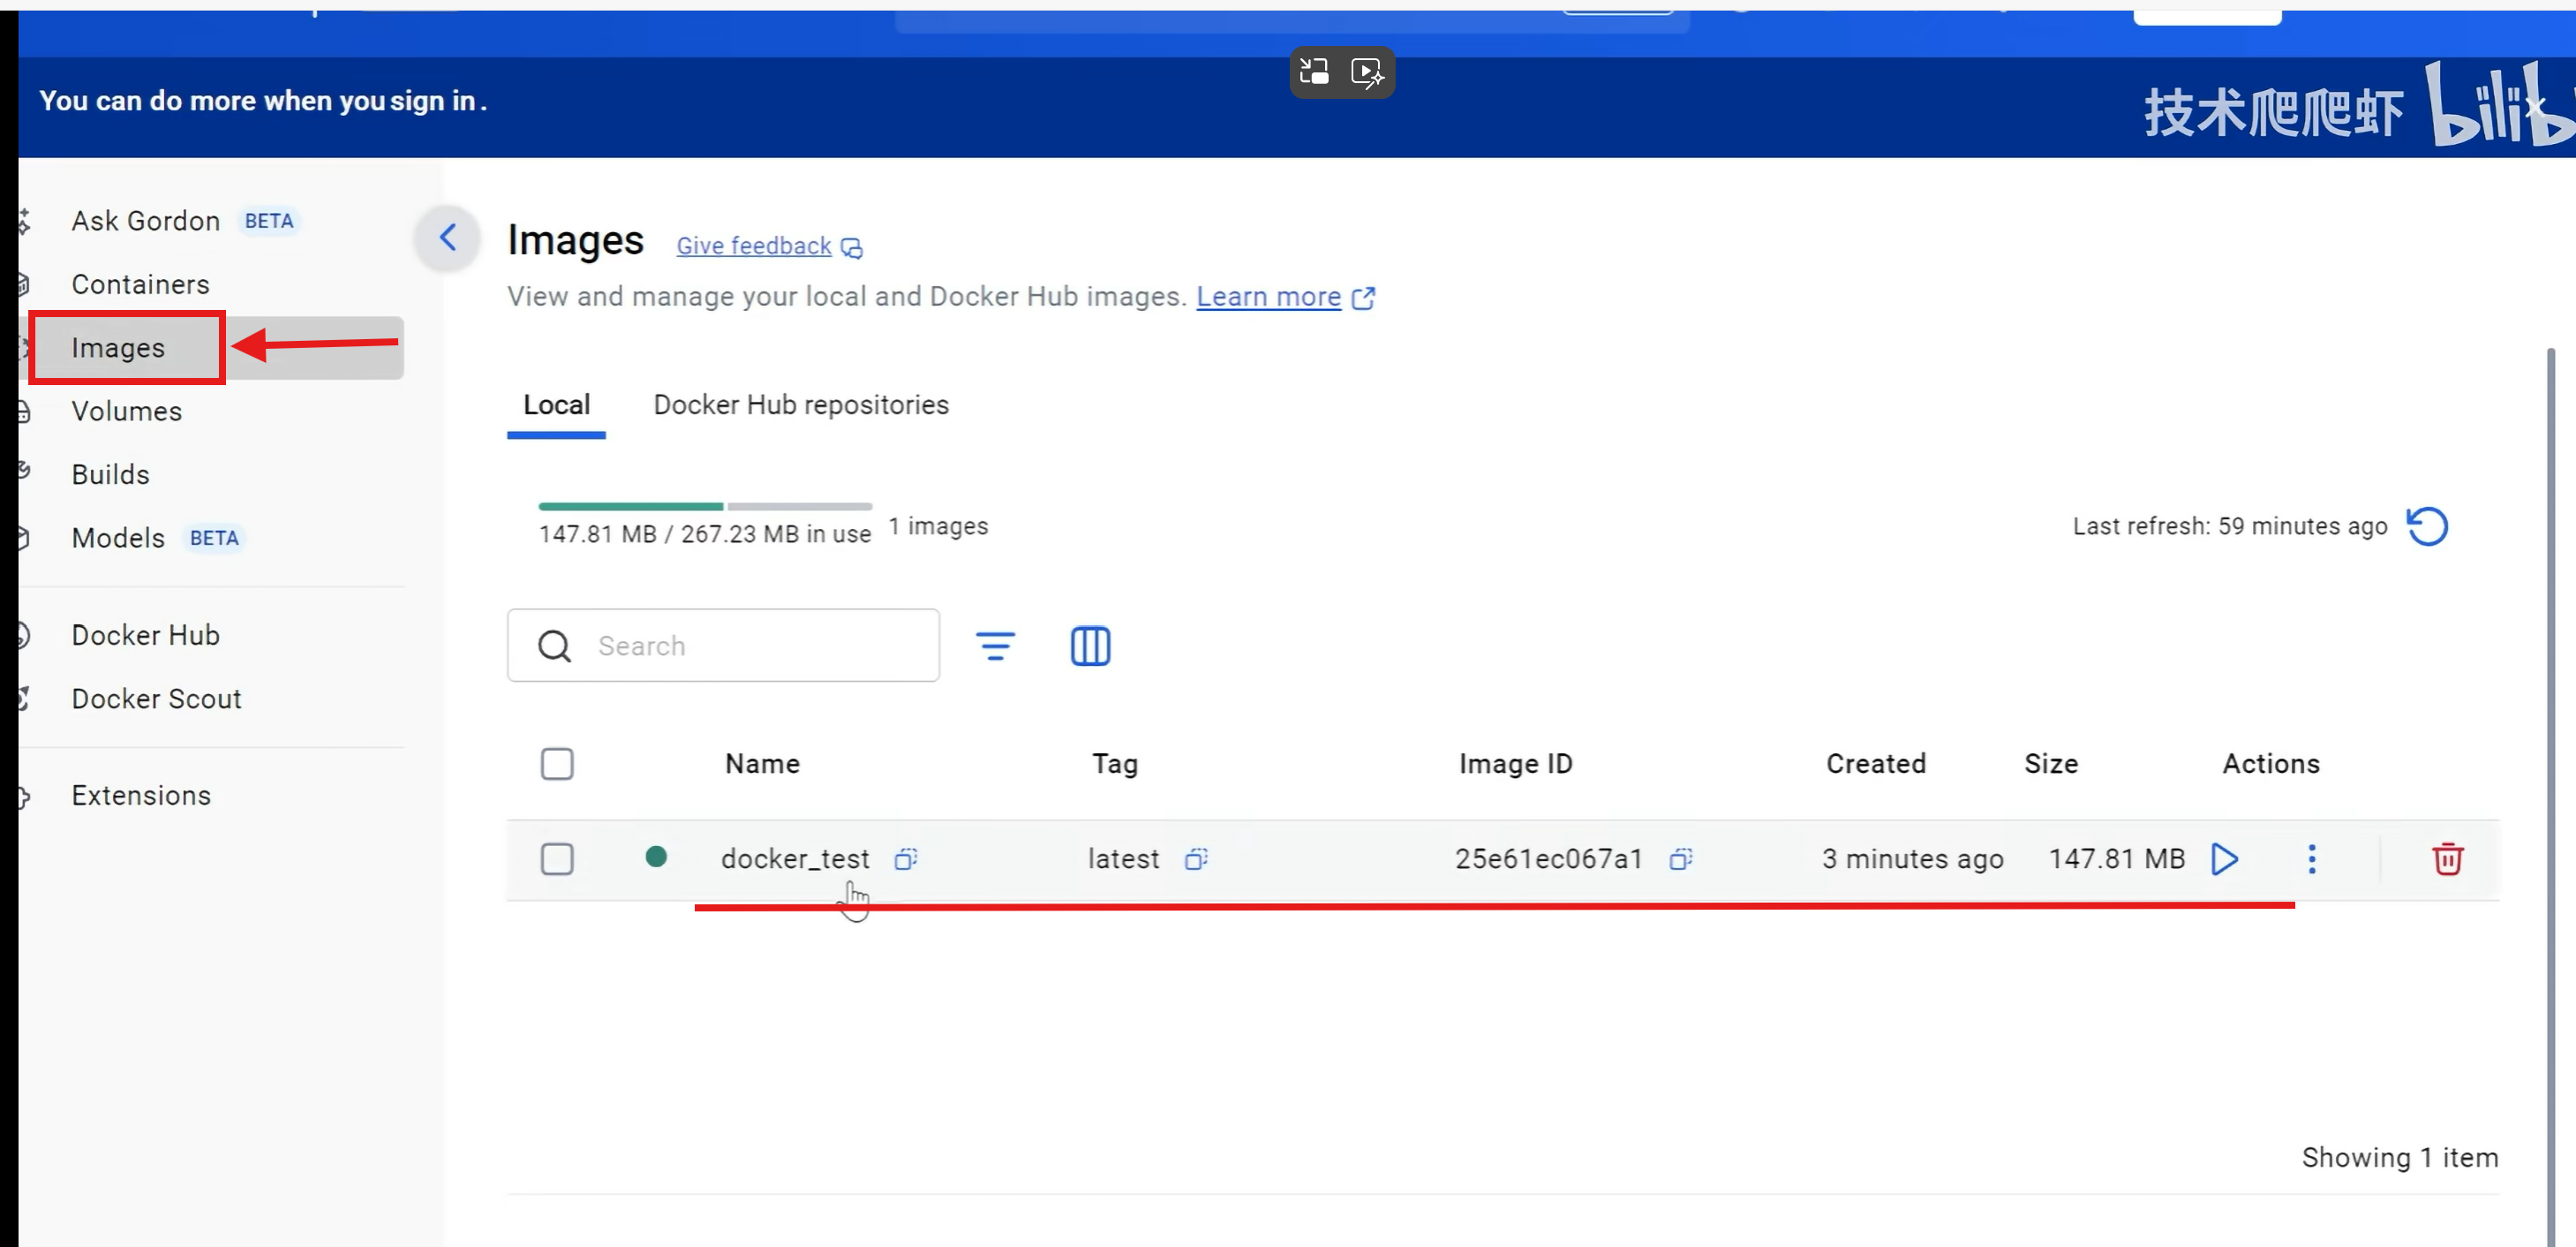Sort by the Name column header
The image size is (2576, 1247).
point(762,764)
